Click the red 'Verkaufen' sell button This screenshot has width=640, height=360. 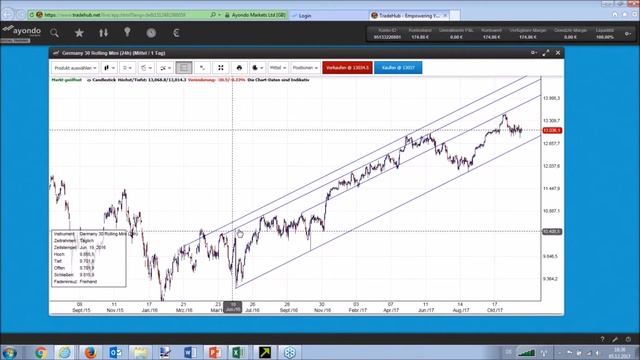[347, 68]
